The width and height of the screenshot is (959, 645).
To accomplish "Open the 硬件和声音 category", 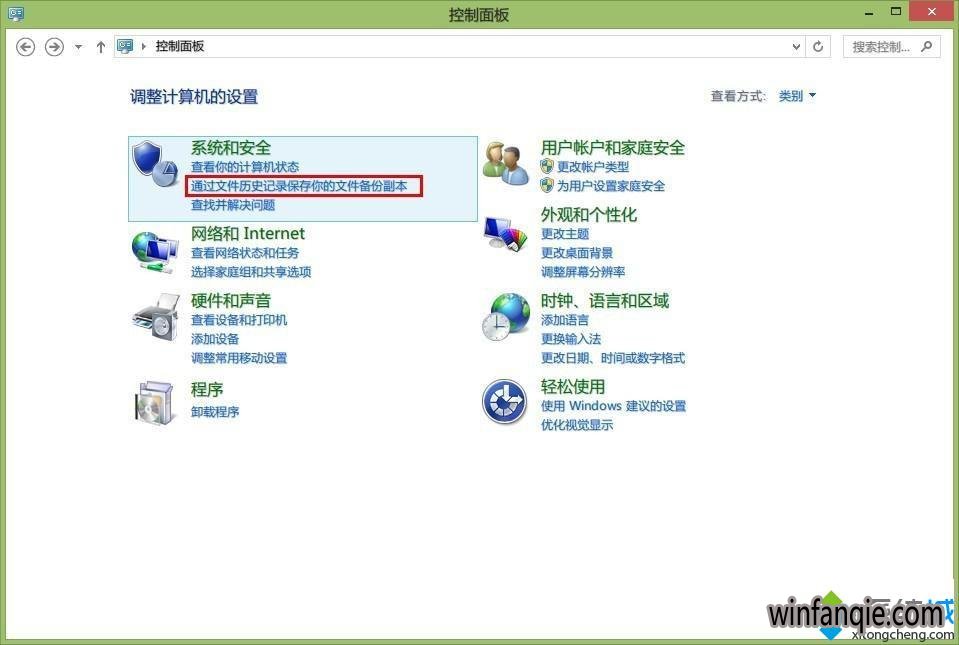I will 231,301.
